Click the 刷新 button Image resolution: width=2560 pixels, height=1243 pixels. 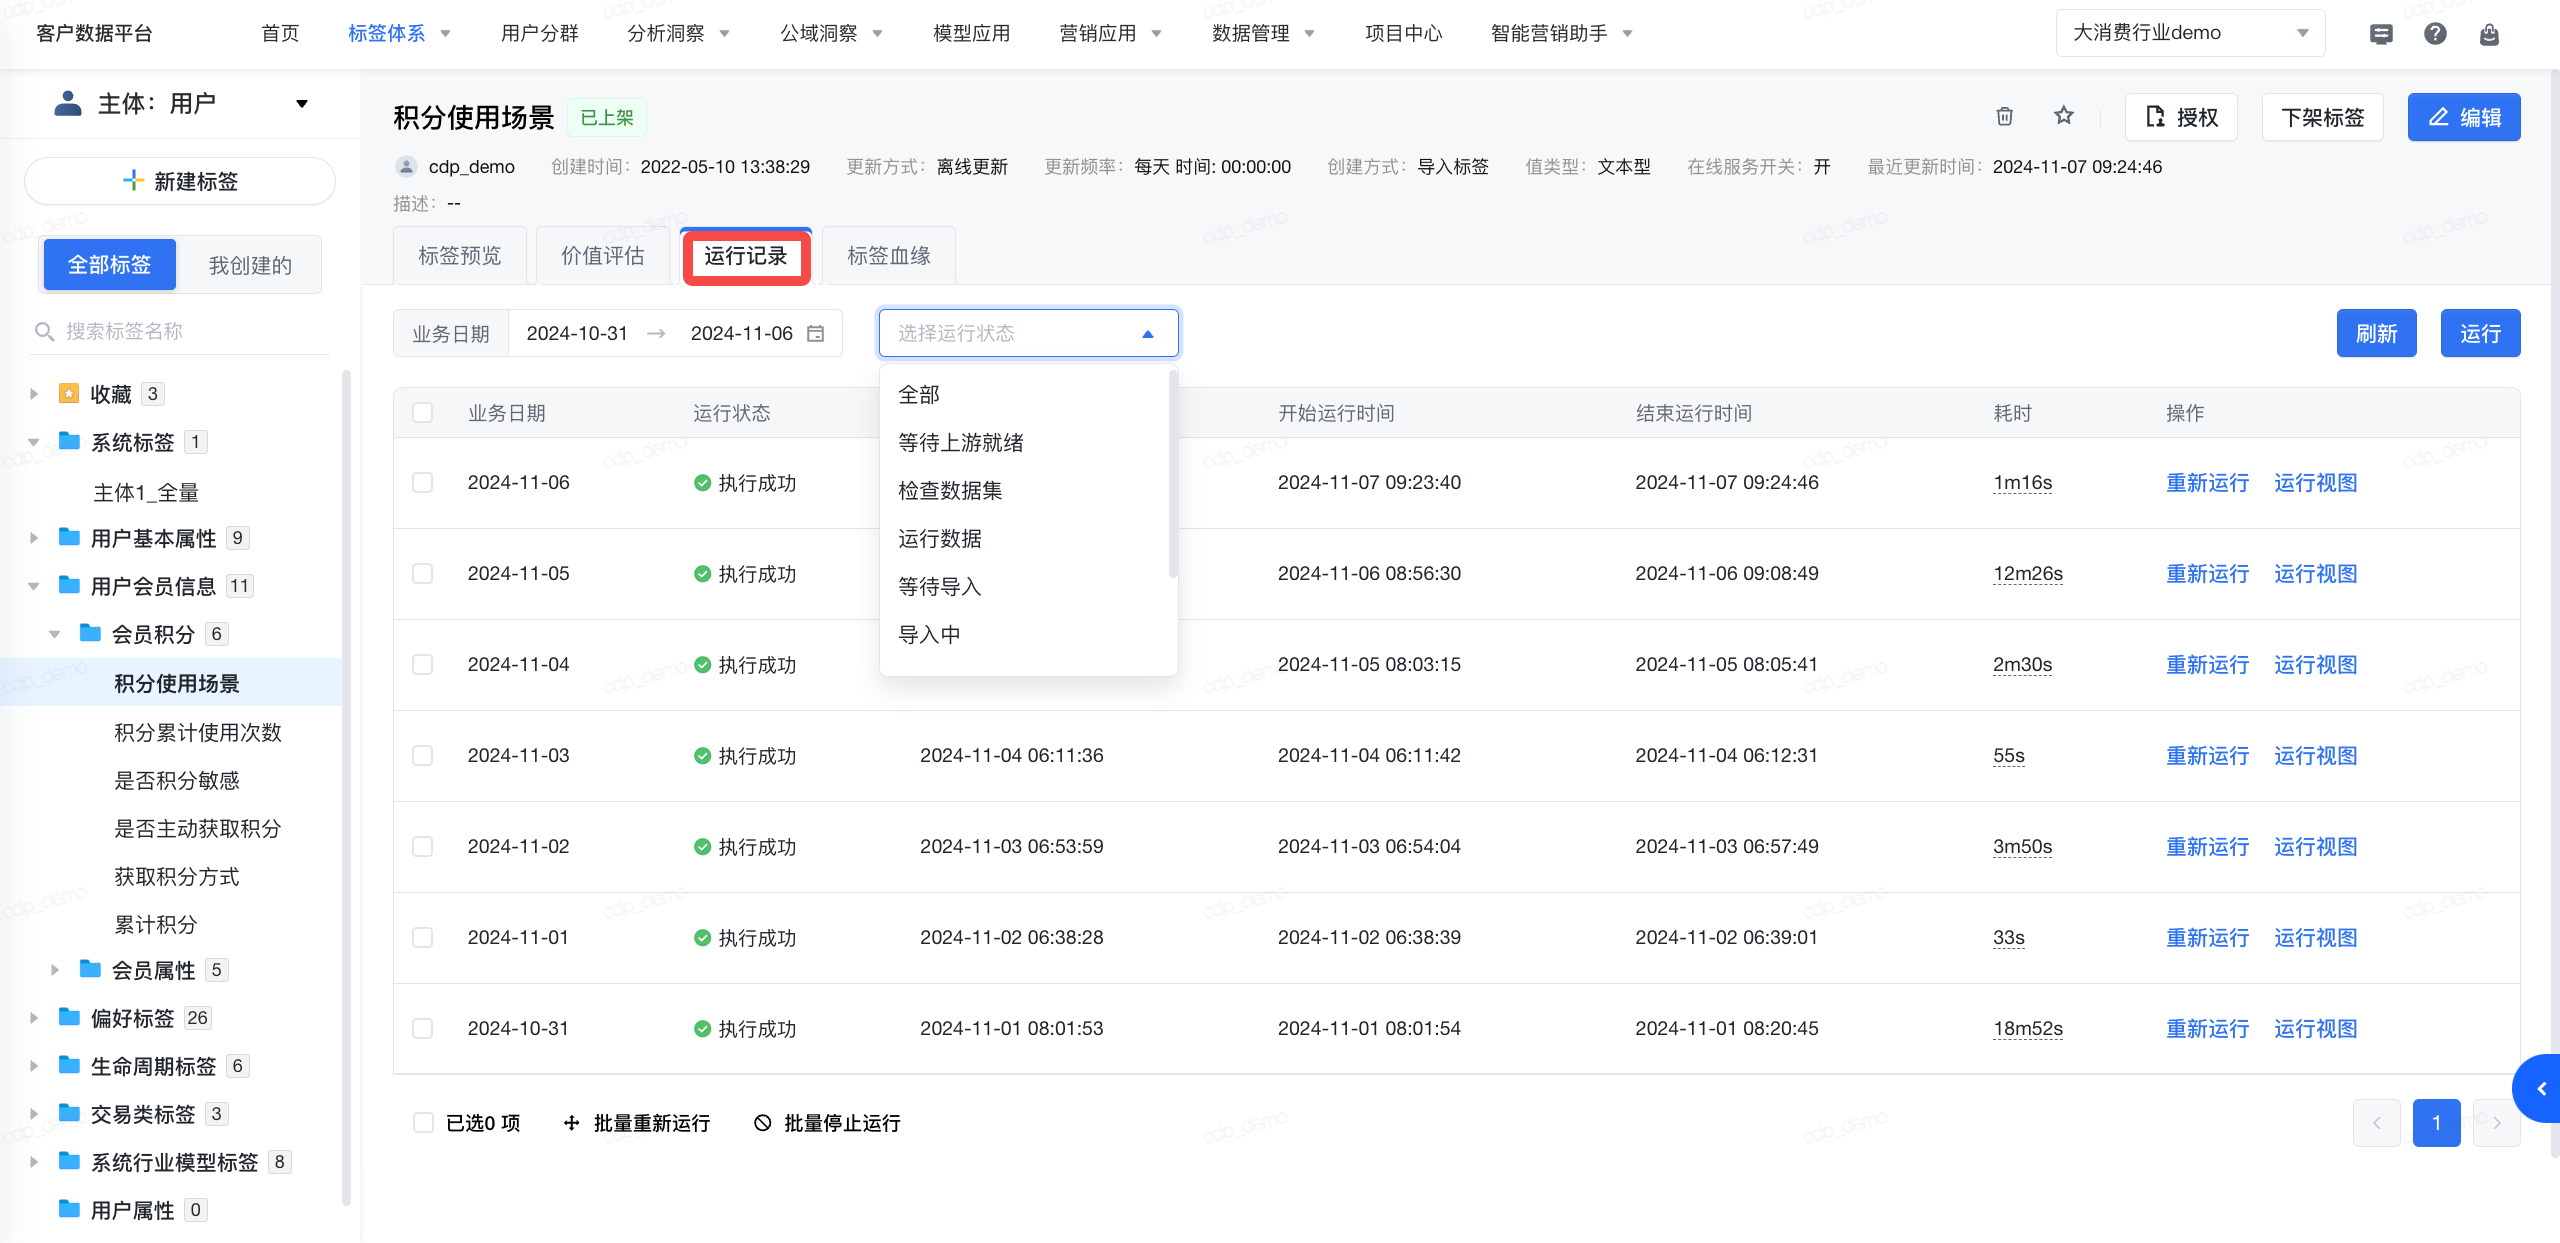pyautogui.click(x=2376, y=333)
